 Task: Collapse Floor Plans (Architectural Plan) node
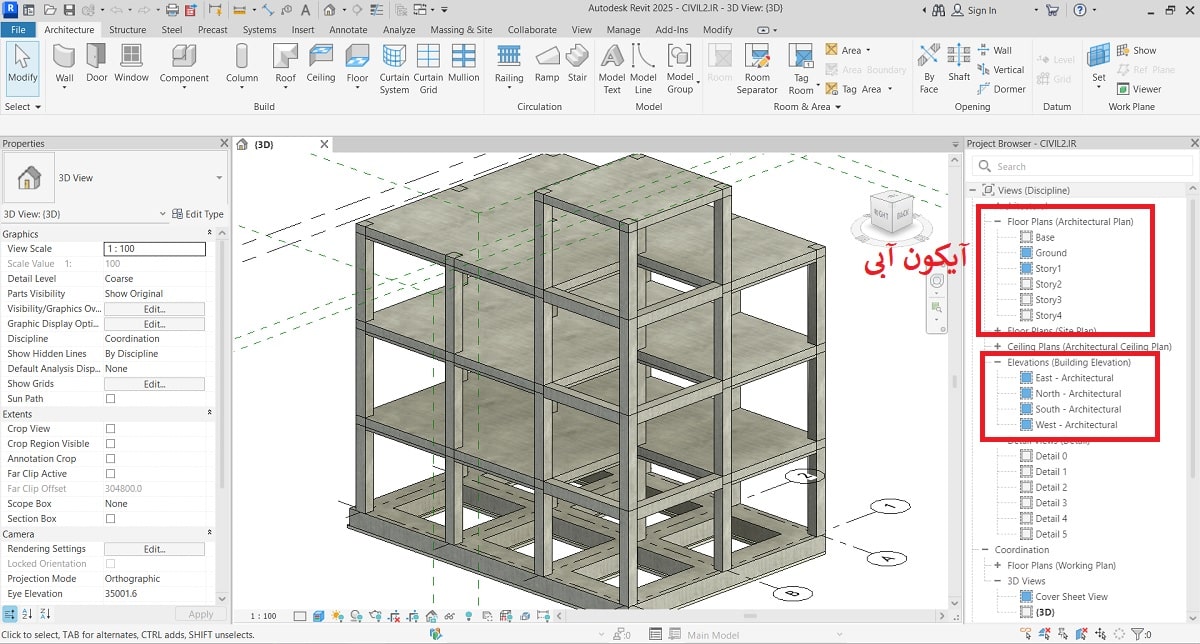[x=997, y=222]
